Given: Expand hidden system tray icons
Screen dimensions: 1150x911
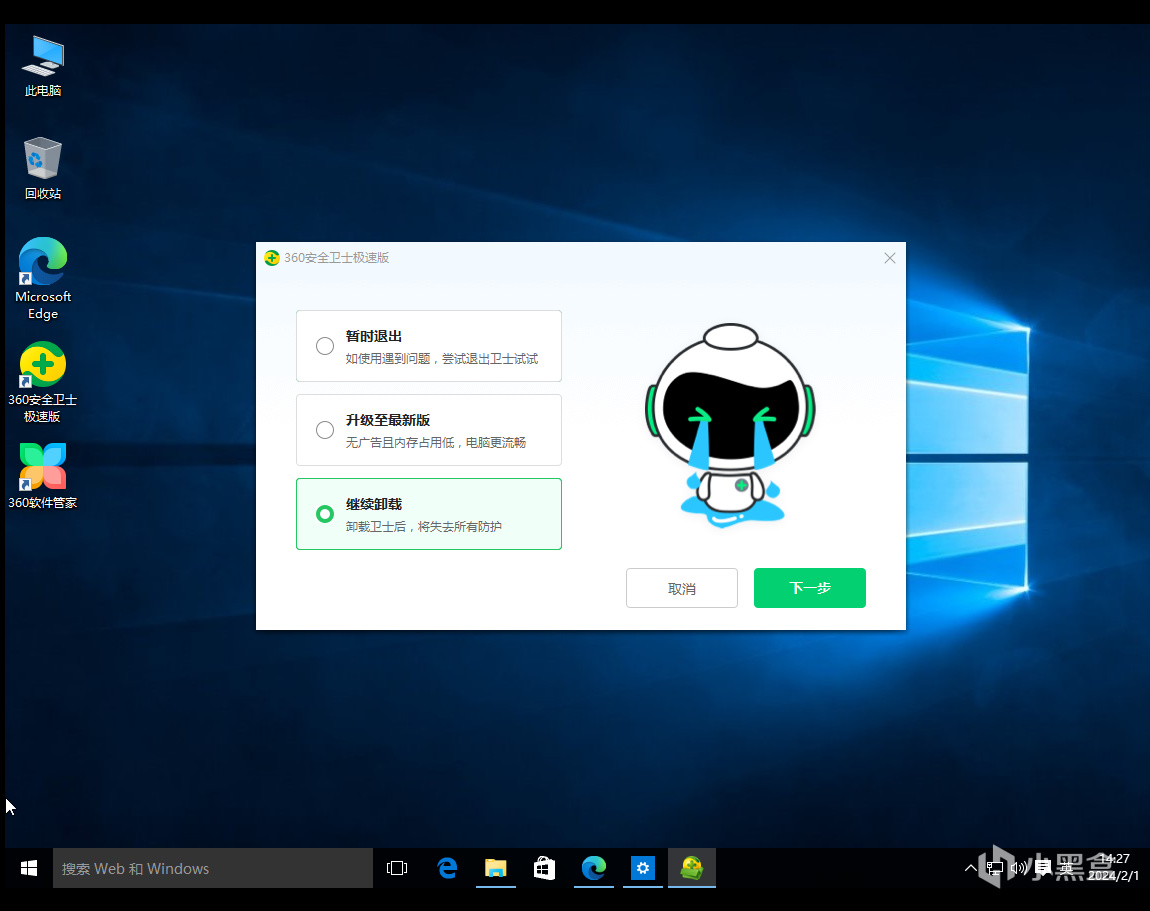Looking at the screenshot, I should click(970, 868).
